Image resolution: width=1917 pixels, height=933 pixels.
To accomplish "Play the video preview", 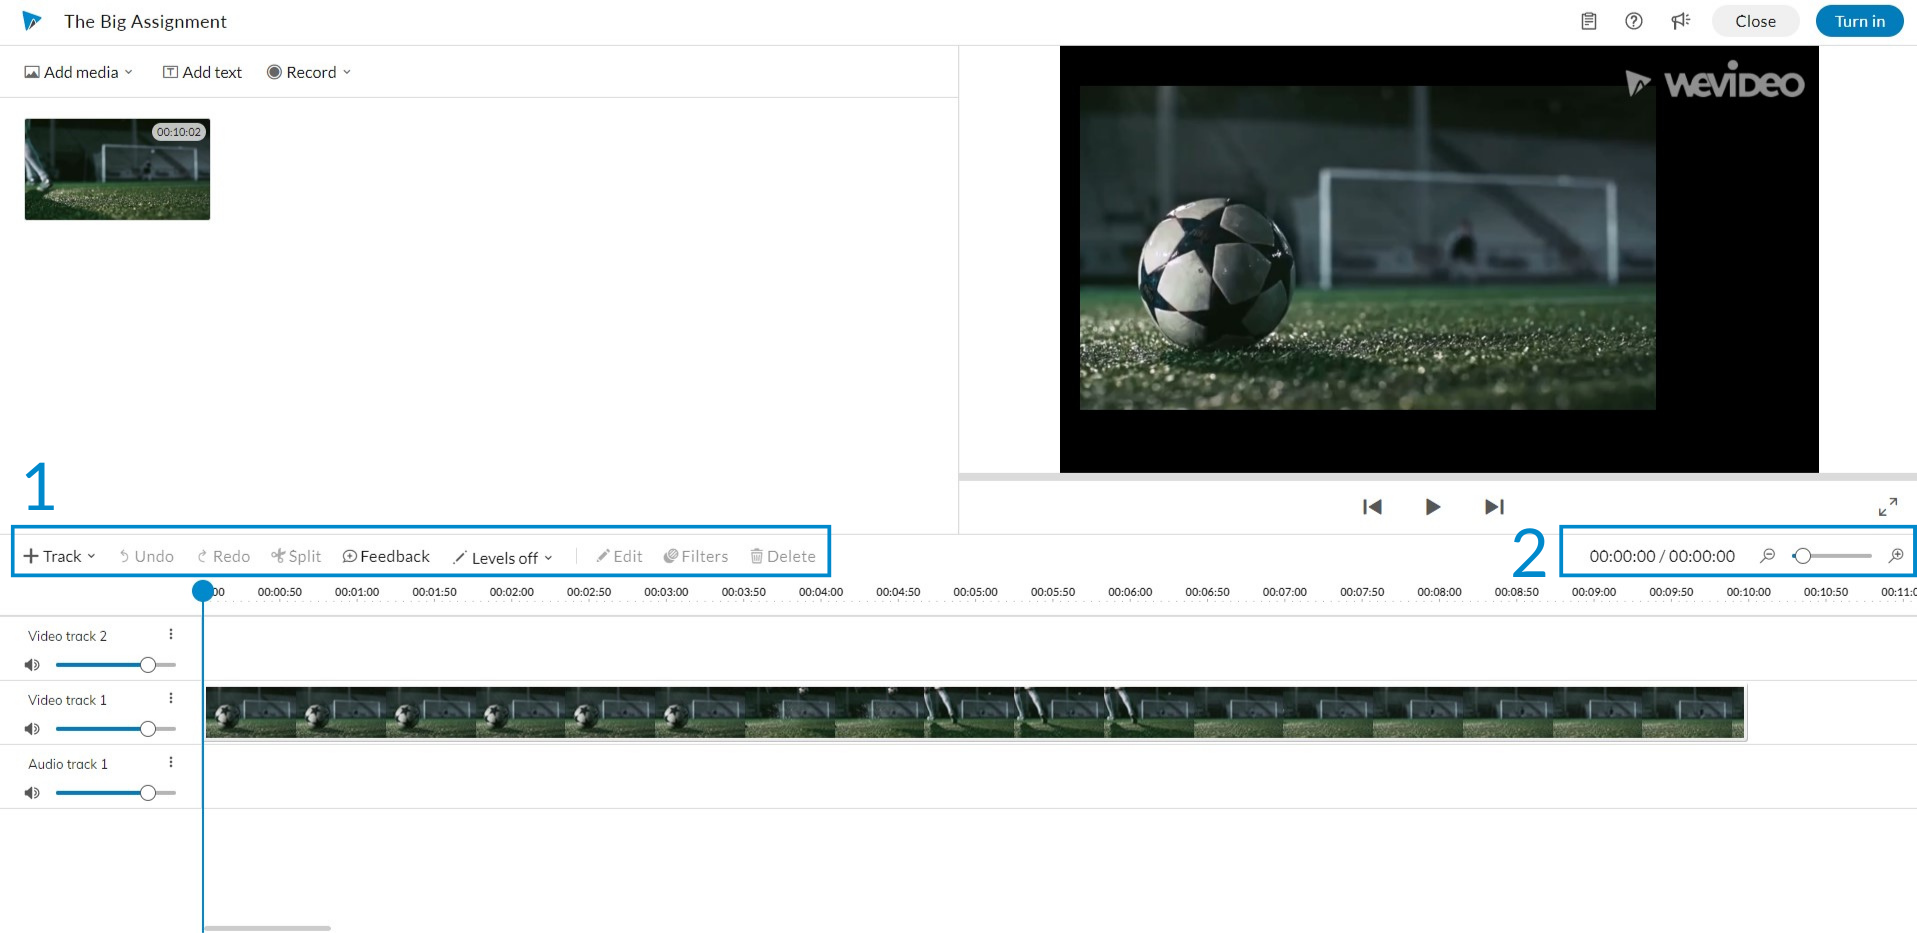I will point(1432,507).
